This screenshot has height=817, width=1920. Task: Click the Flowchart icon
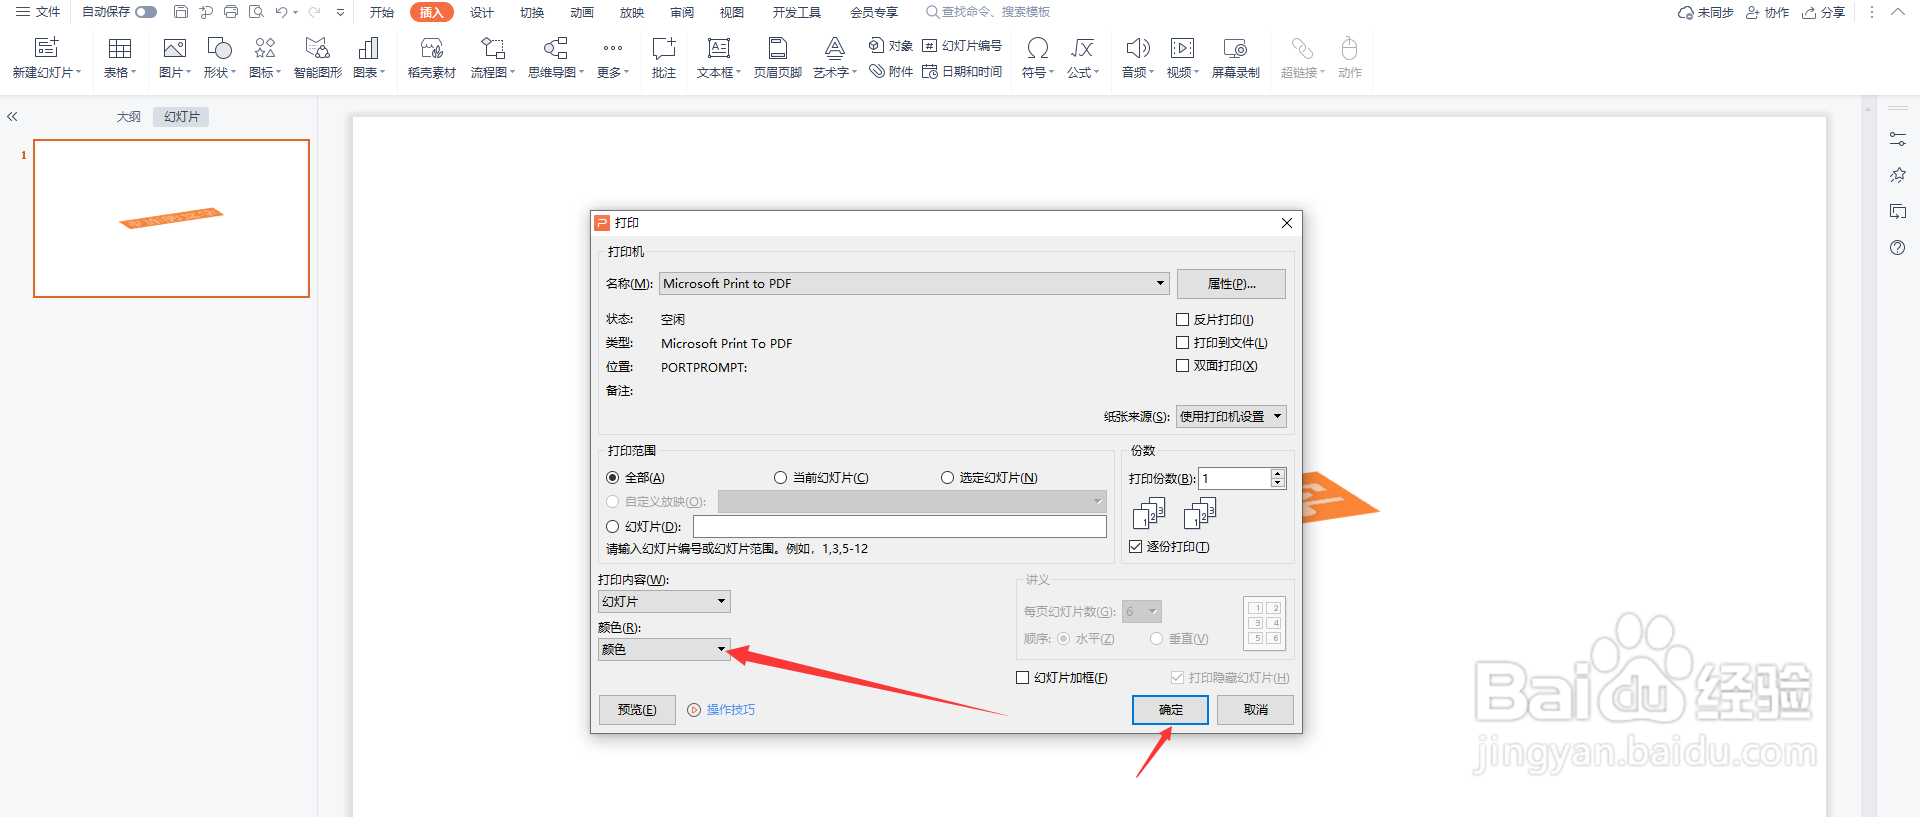[492, 48]
